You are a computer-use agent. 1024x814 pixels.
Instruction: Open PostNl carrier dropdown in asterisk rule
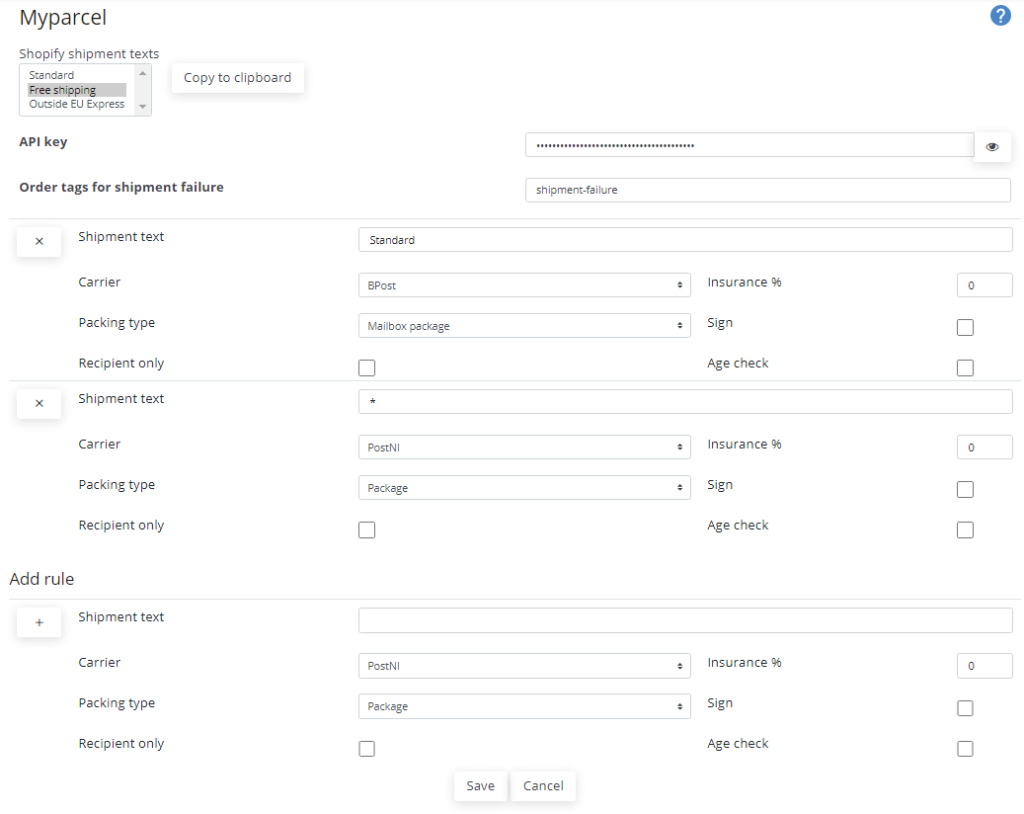click(524, 448)
